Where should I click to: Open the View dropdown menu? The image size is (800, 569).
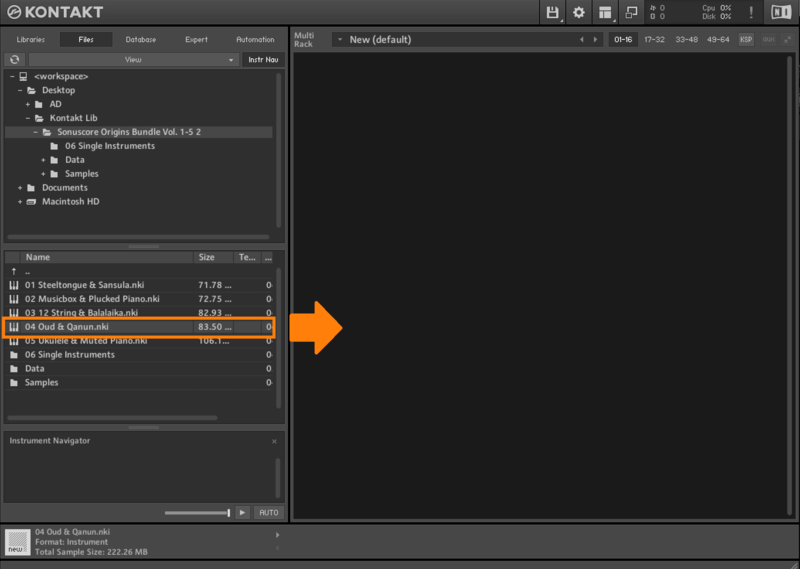[x=134, y=60]
